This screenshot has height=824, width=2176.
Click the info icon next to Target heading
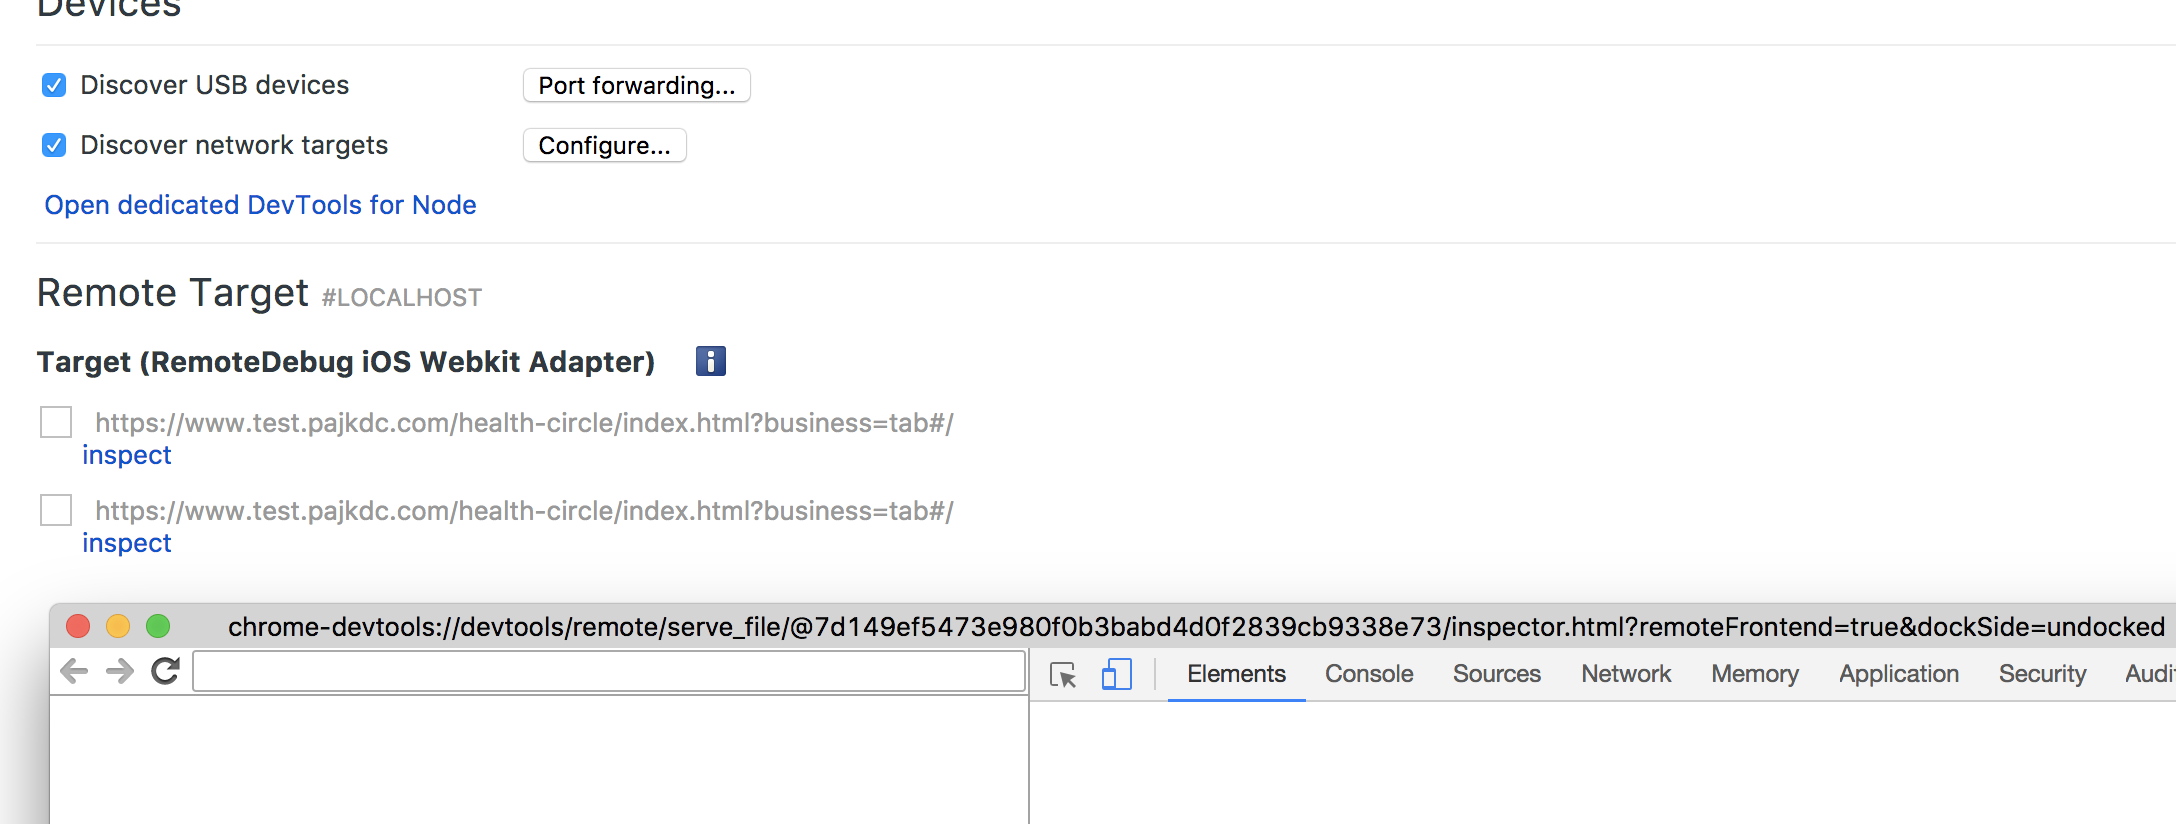point(710,360)
